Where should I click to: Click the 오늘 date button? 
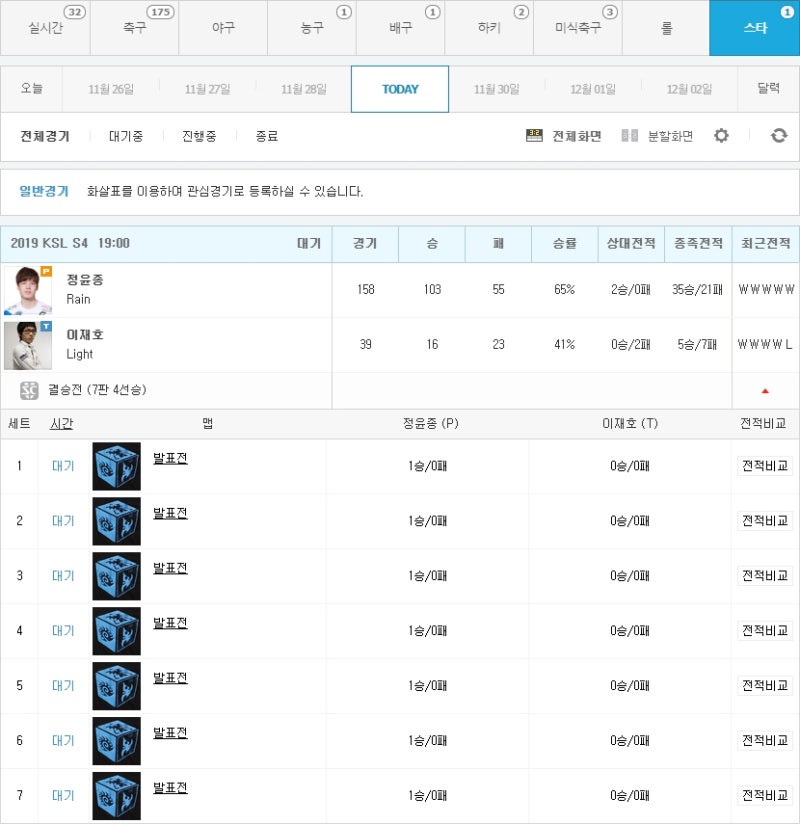click(x=32, y=89)
